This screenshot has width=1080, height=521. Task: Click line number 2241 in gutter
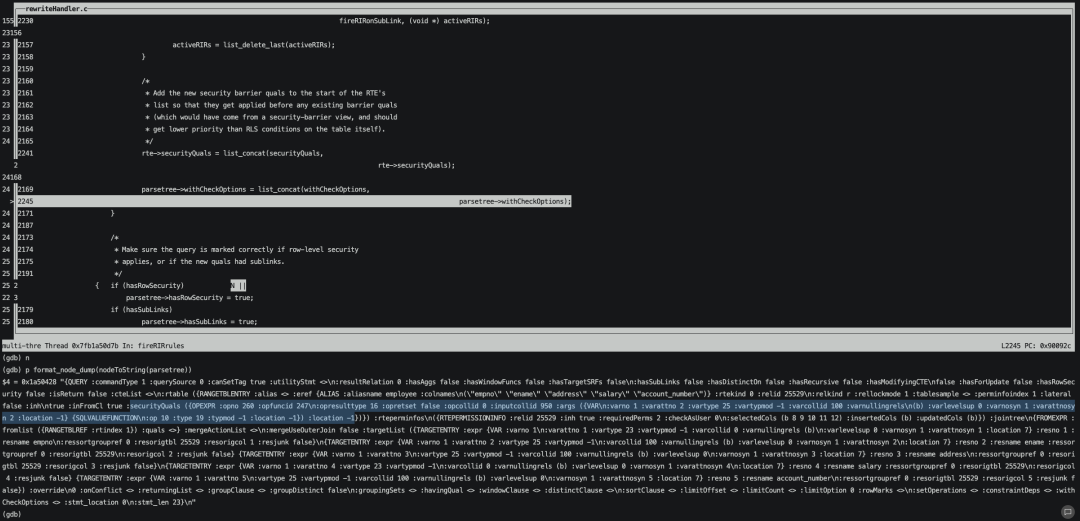point(25,153)
